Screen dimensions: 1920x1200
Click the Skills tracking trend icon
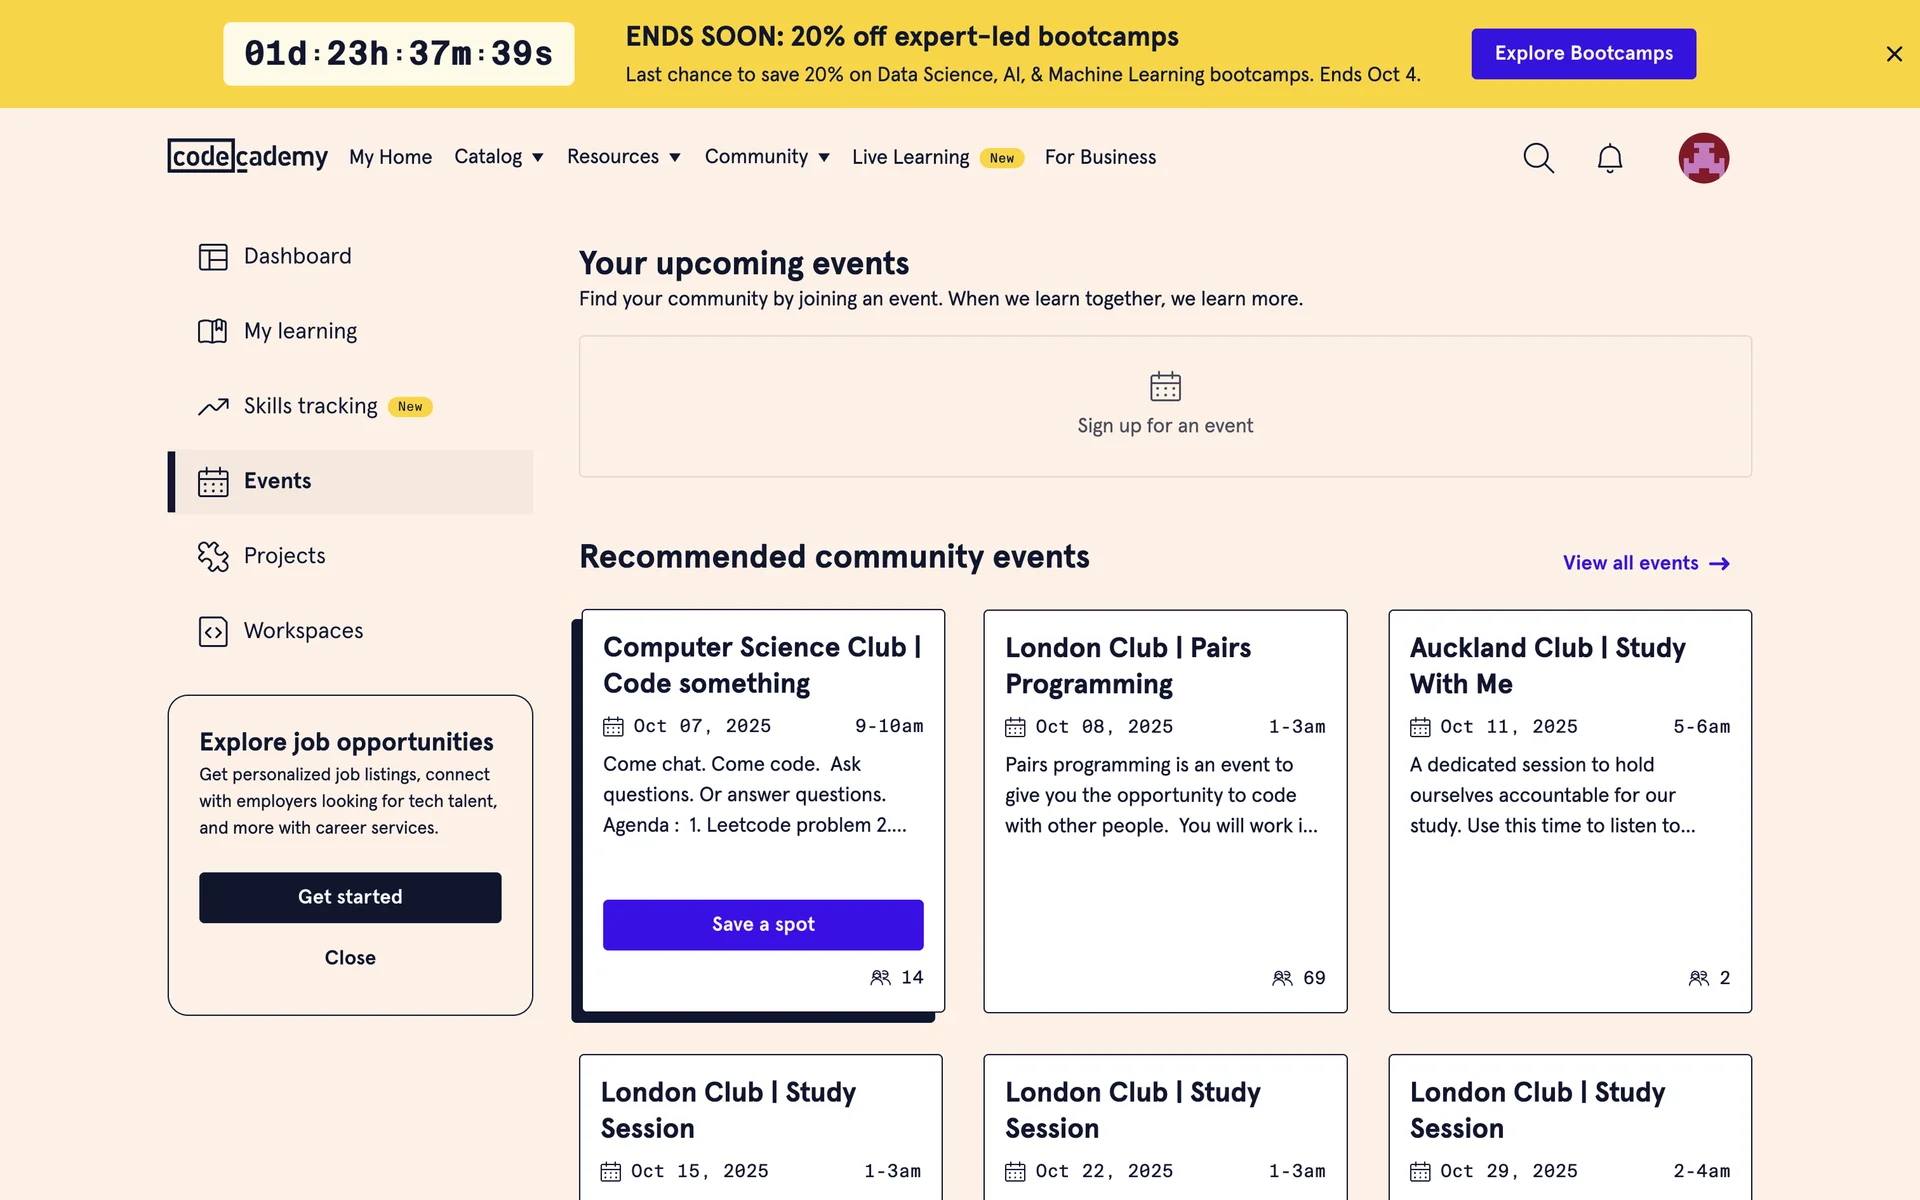213,406
